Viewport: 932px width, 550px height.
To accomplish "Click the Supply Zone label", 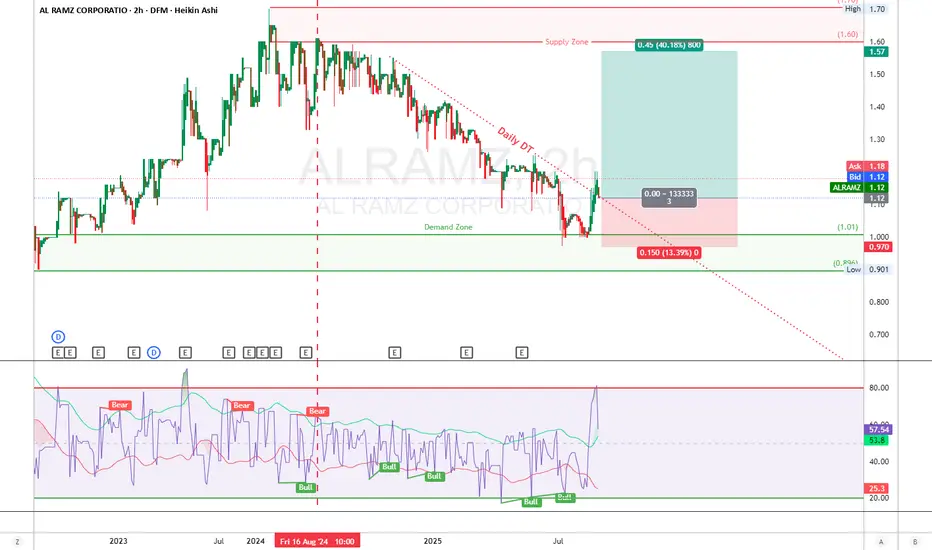I will [566, 42].
